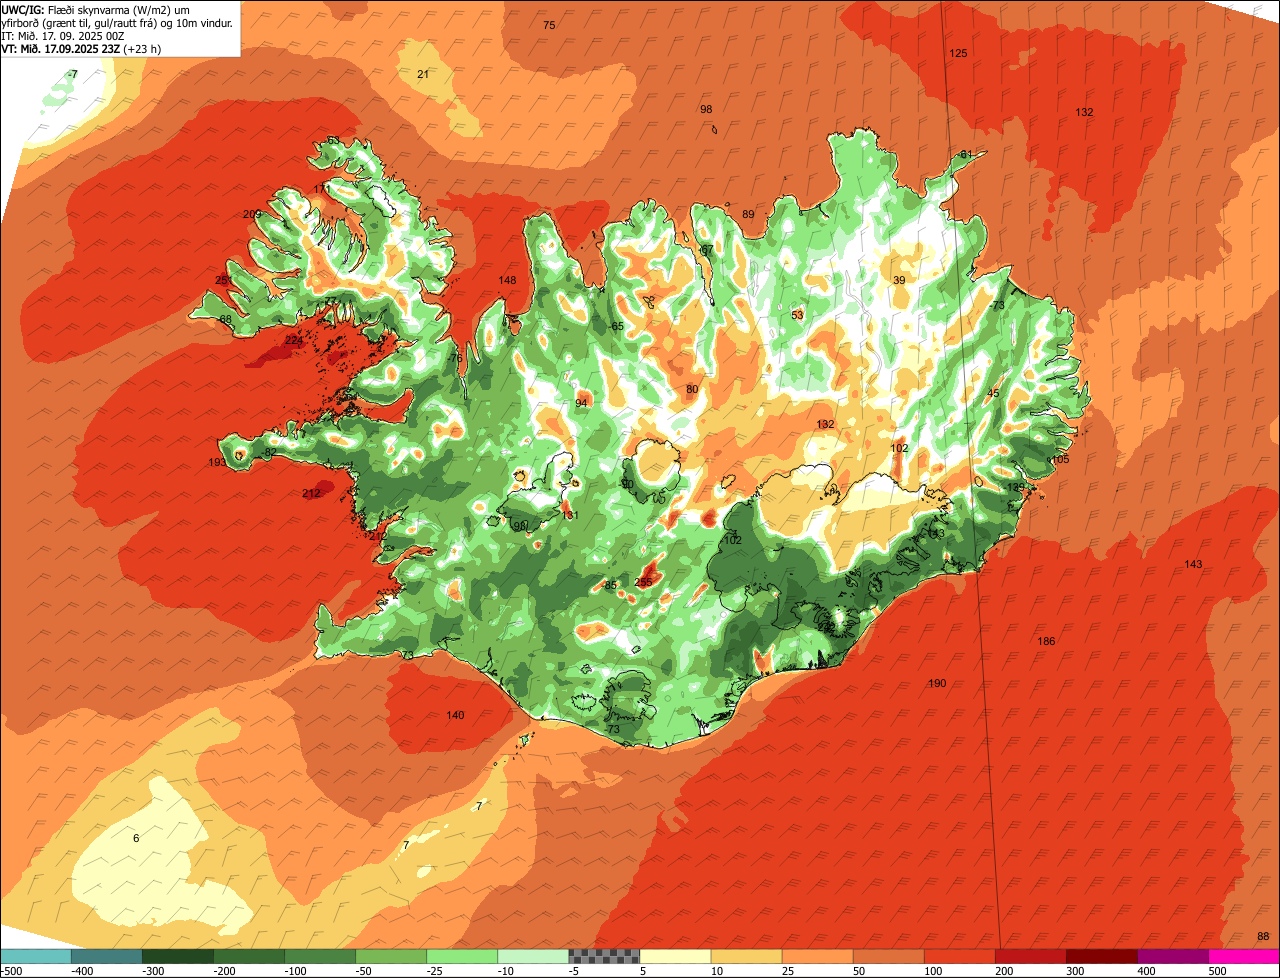The height and width of the screenshot is (978, 1280).
Task: Select the pale yellow 5 to 10 swatch
Action: pos(674,956)
